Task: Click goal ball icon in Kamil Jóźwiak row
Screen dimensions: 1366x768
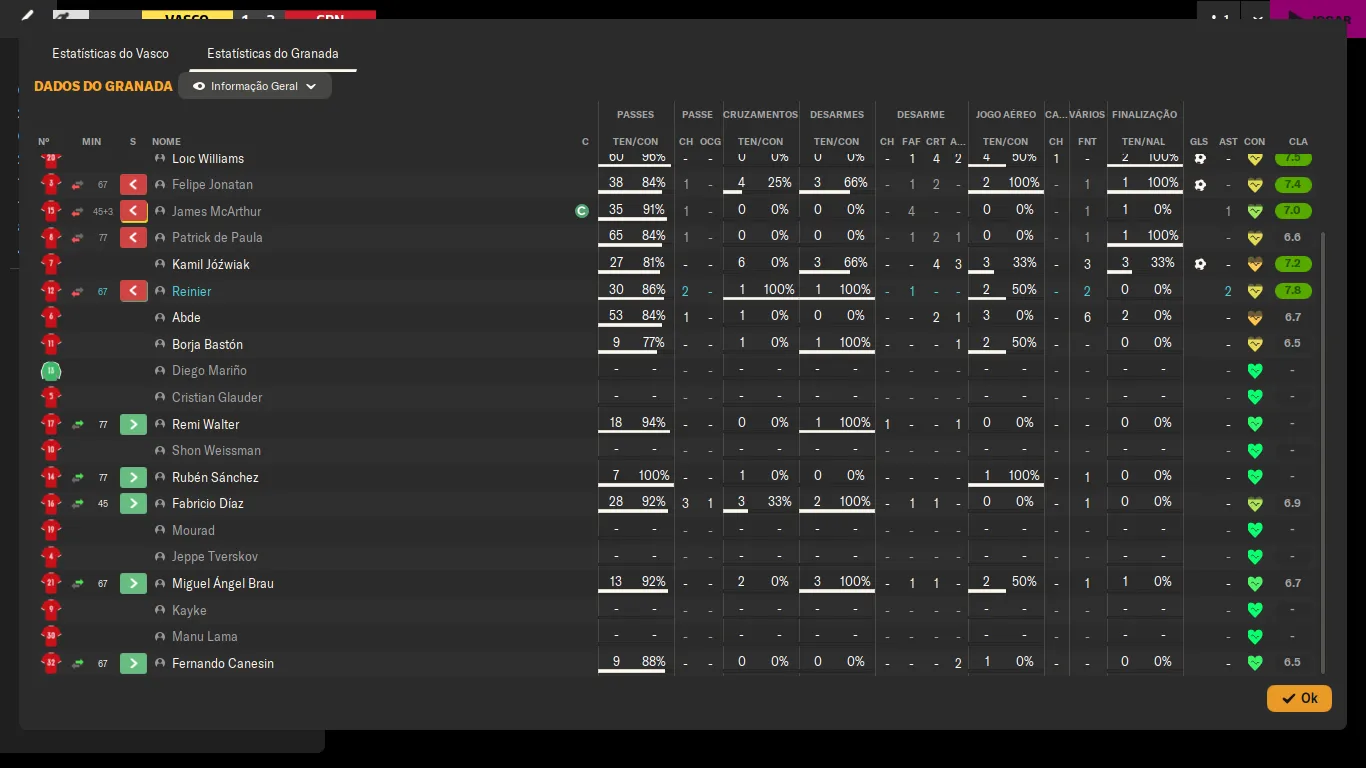Action: [x=1200, y=264]
